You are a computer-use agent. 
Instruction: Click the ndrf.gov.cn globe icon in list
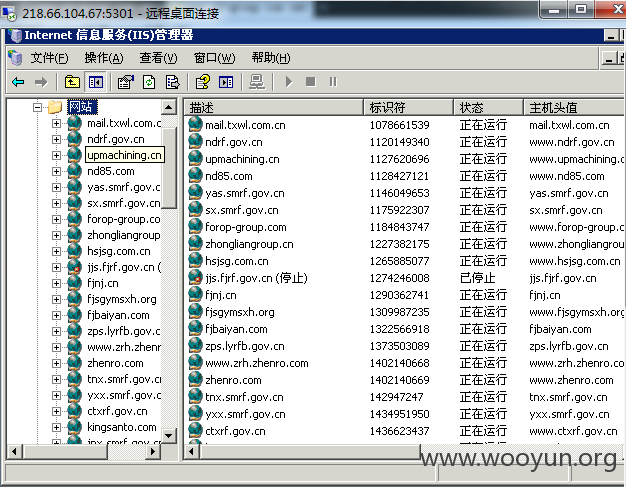click(195, 142)
